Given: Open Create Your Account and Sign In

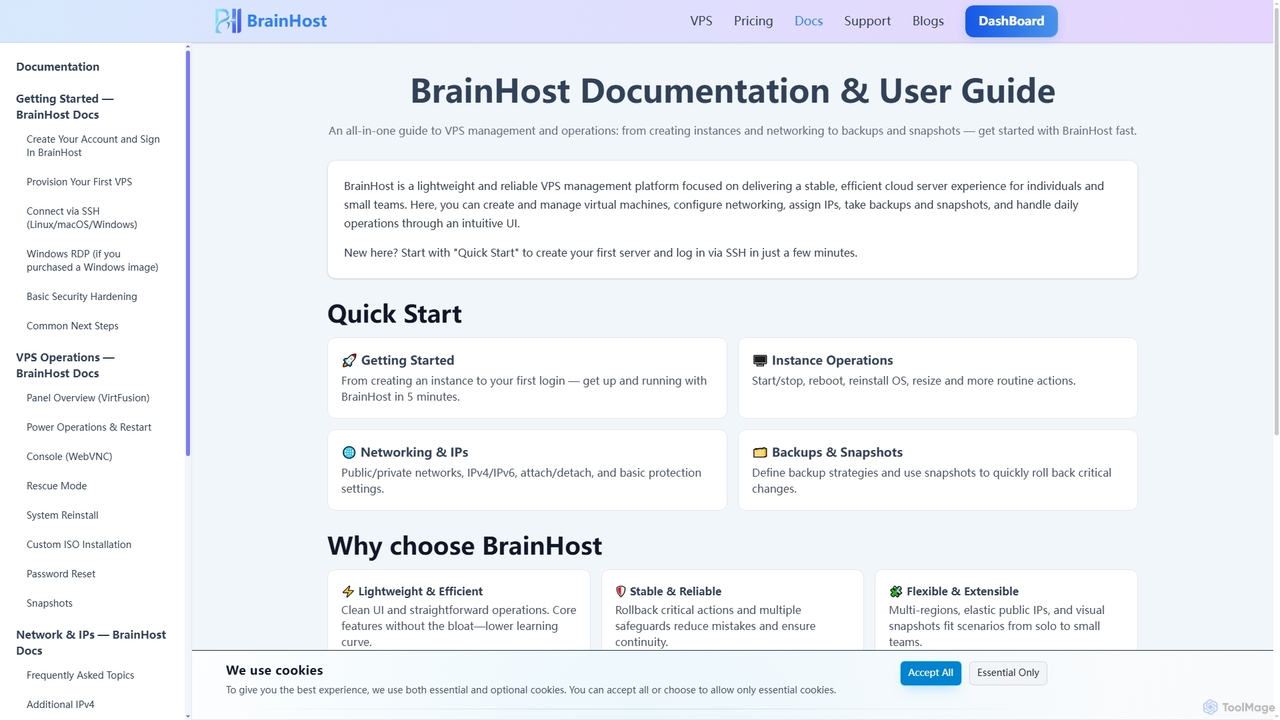Looking at the screenshot, I should tap(93, 146).
